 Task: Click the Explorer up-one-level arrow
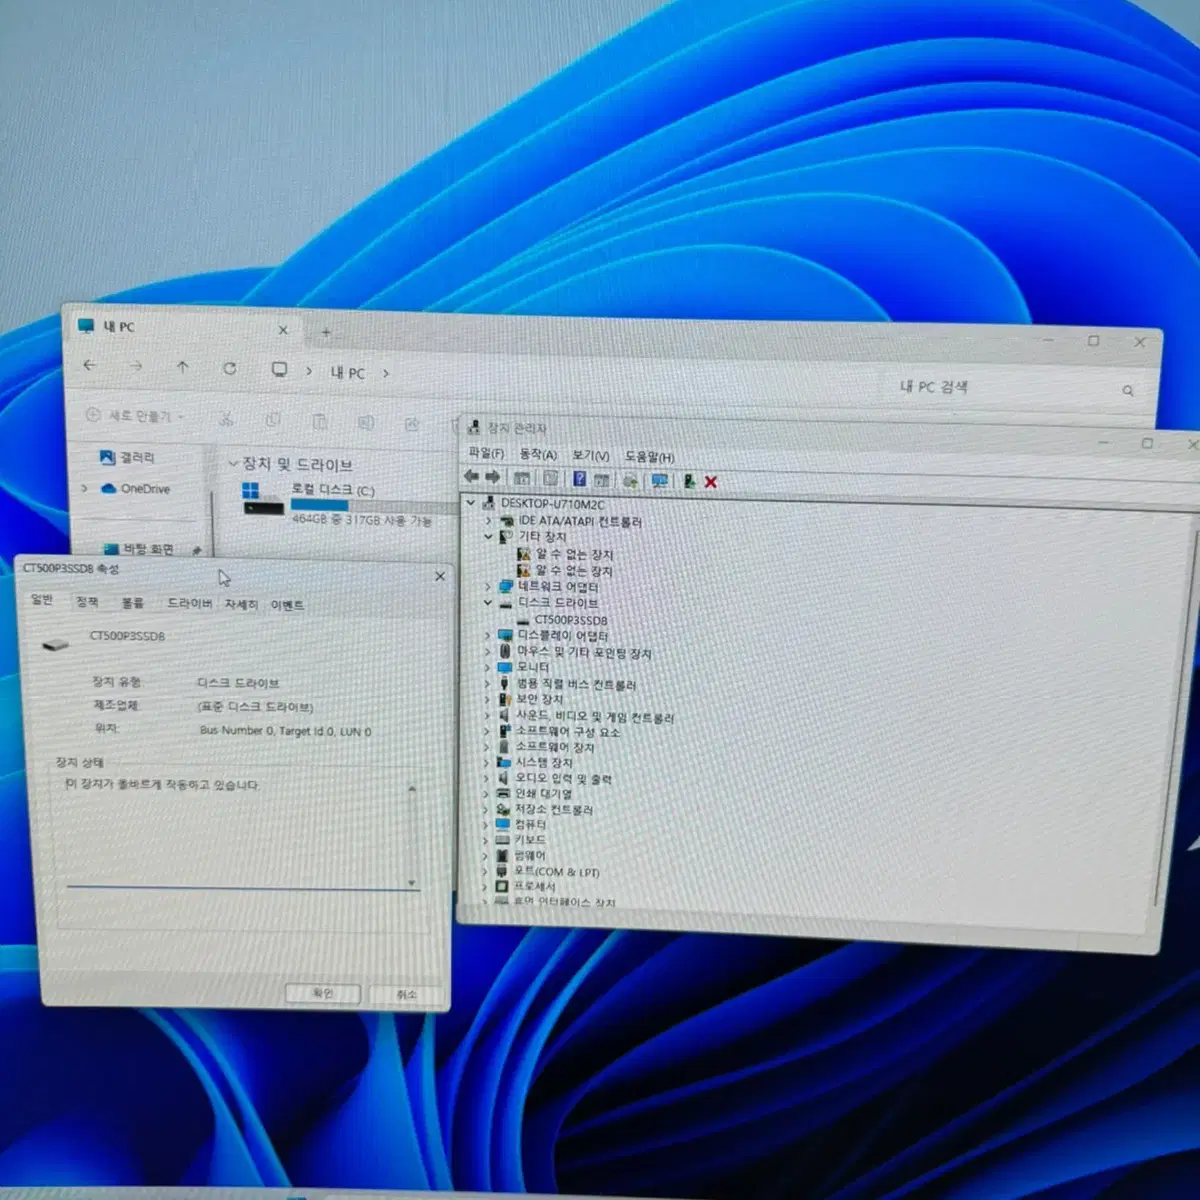click(182, 368)
